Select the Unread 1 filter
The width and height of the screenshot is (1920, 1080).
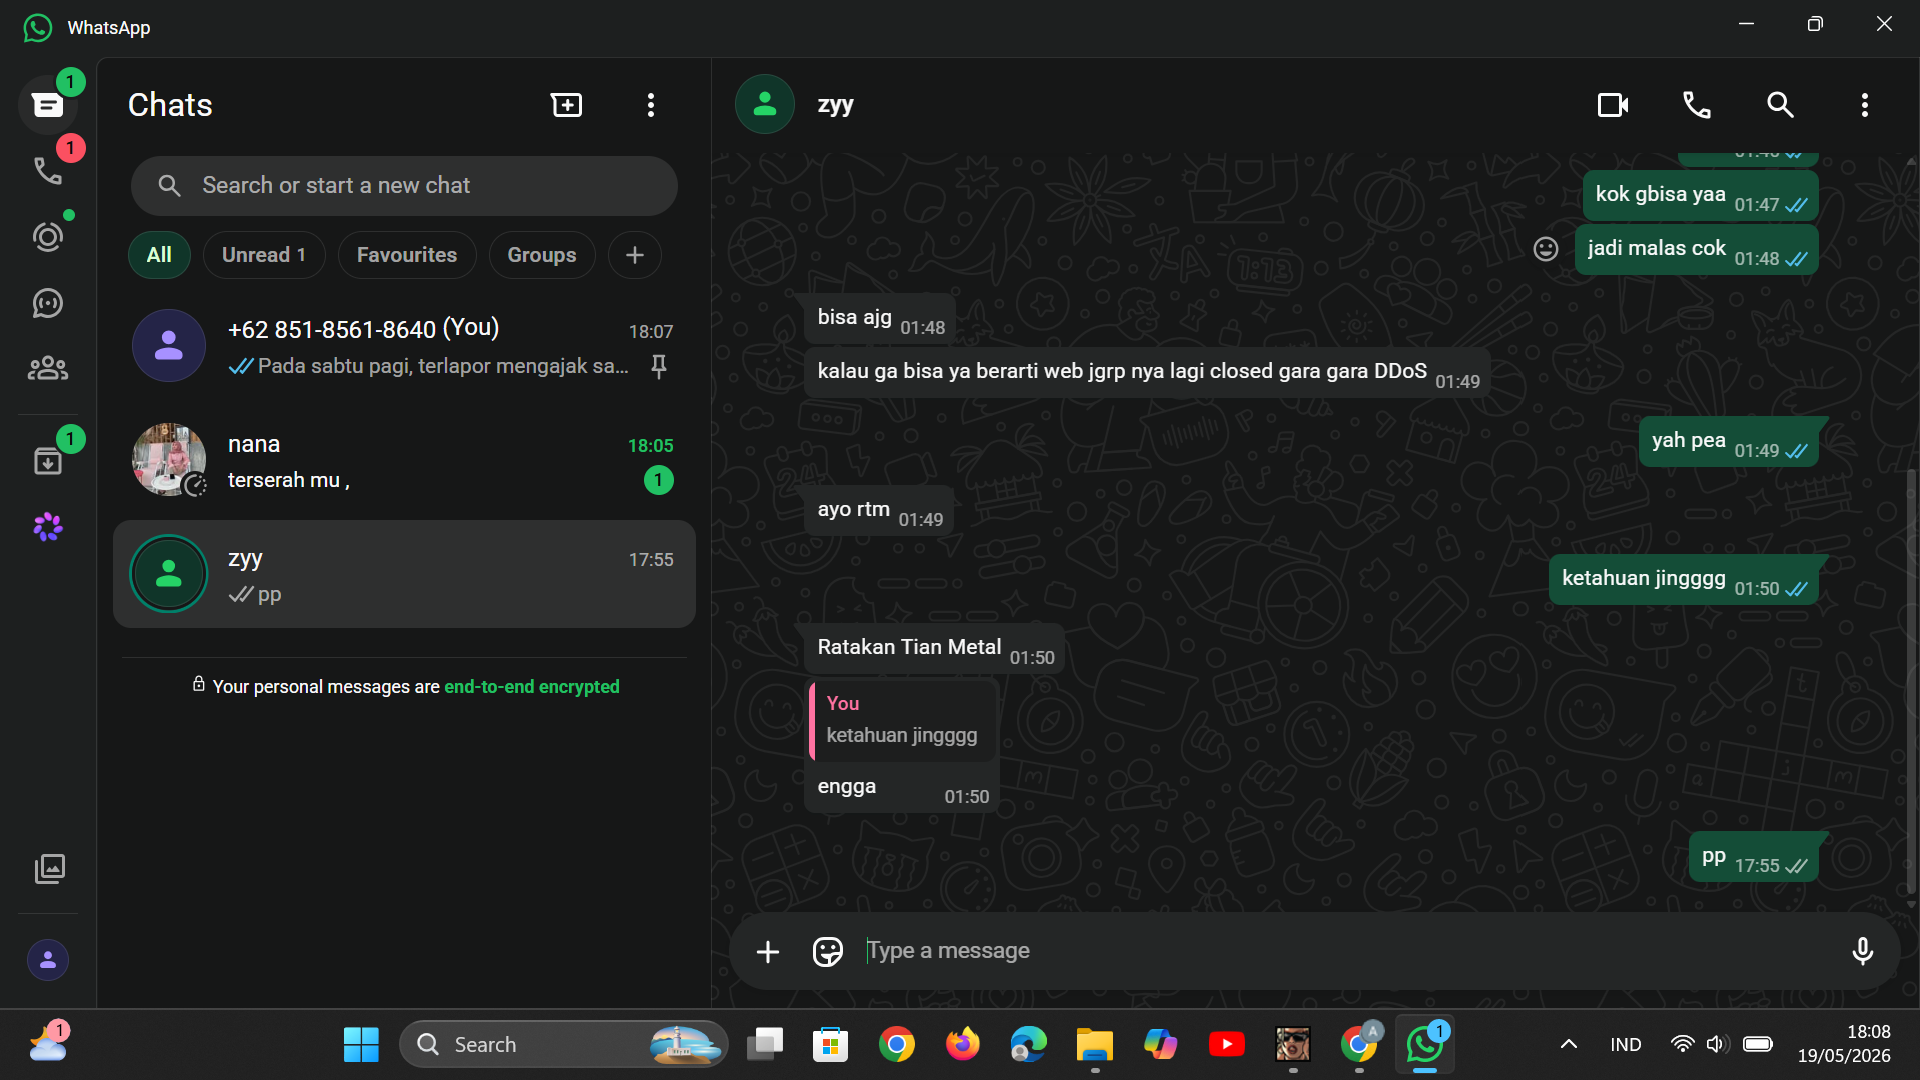[x=264, y=255]
